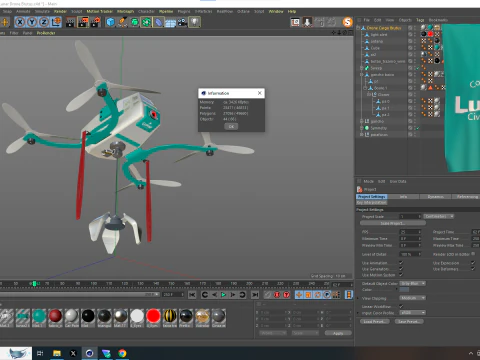Open File Explorer from the taskbar
Screen dimensions: 480x360
57,353
